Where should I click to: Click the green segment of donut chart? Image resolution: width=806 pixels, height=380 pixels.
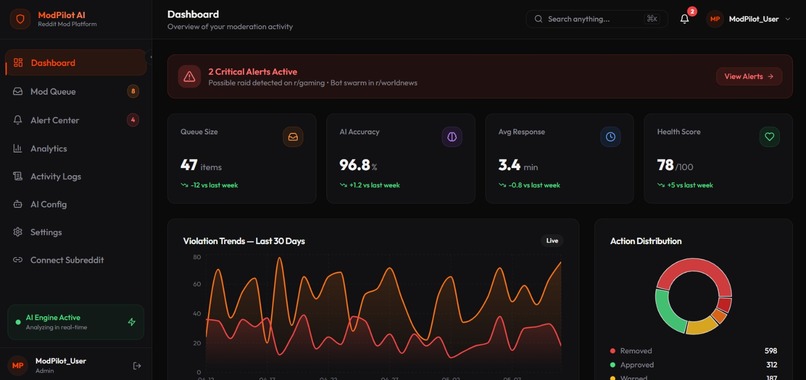point(668,313)
